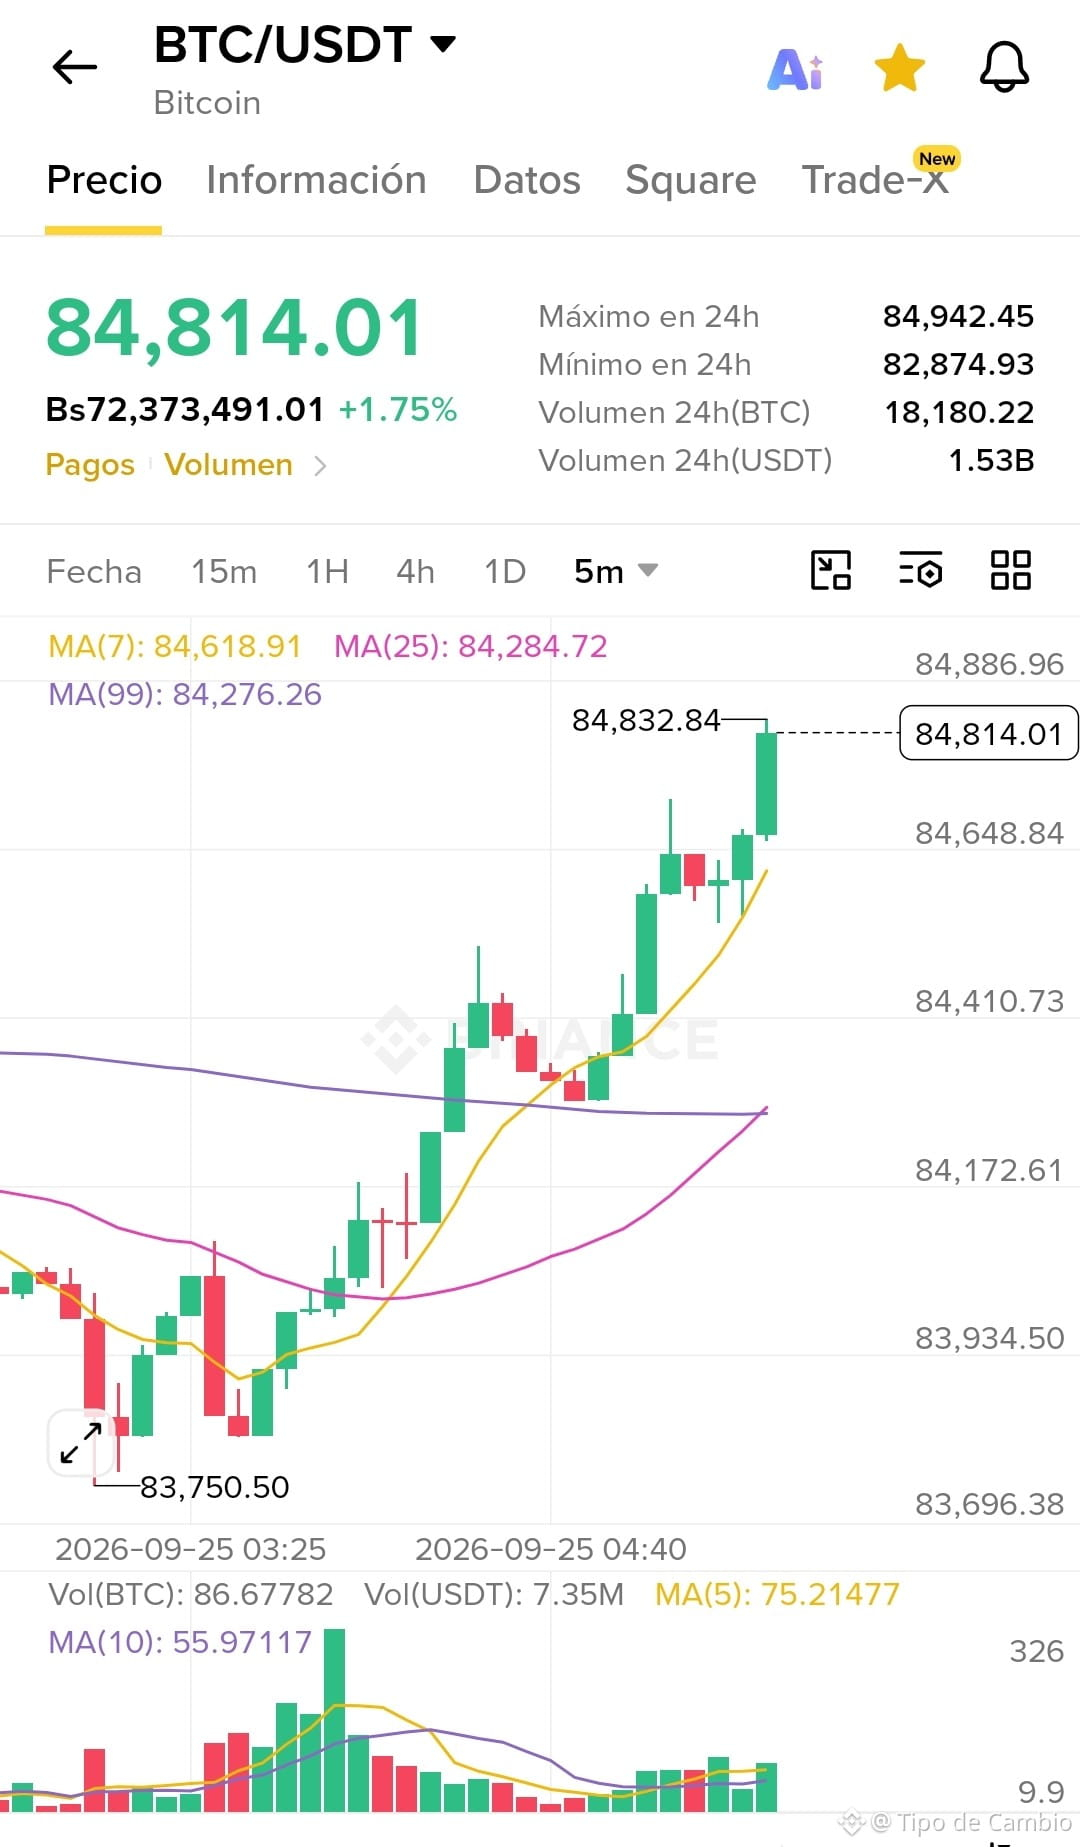This screenshot has height=1847, width=1080.
Task: Tap the back arrow icon
Action: point(75,67)
